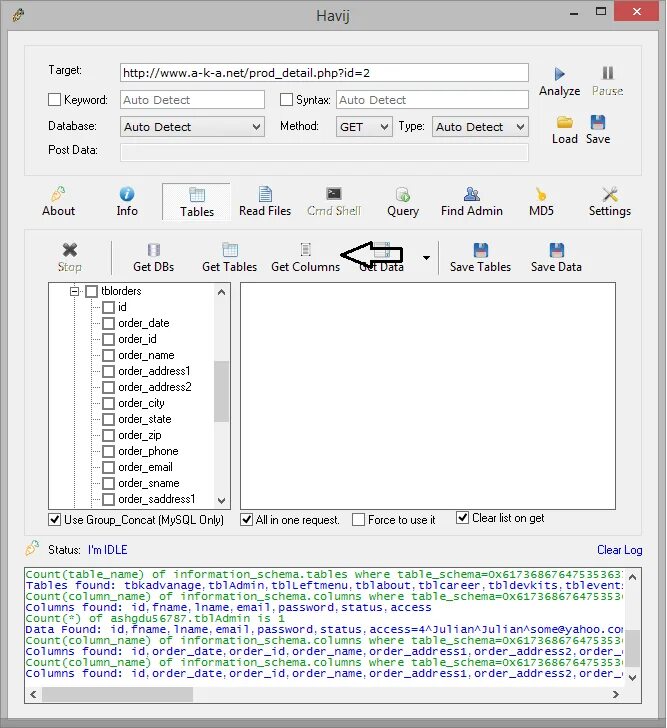Switch to the Tables tab
Viewport: 667px width, 728px height.
pyautogui.click(x=197, y=202)
